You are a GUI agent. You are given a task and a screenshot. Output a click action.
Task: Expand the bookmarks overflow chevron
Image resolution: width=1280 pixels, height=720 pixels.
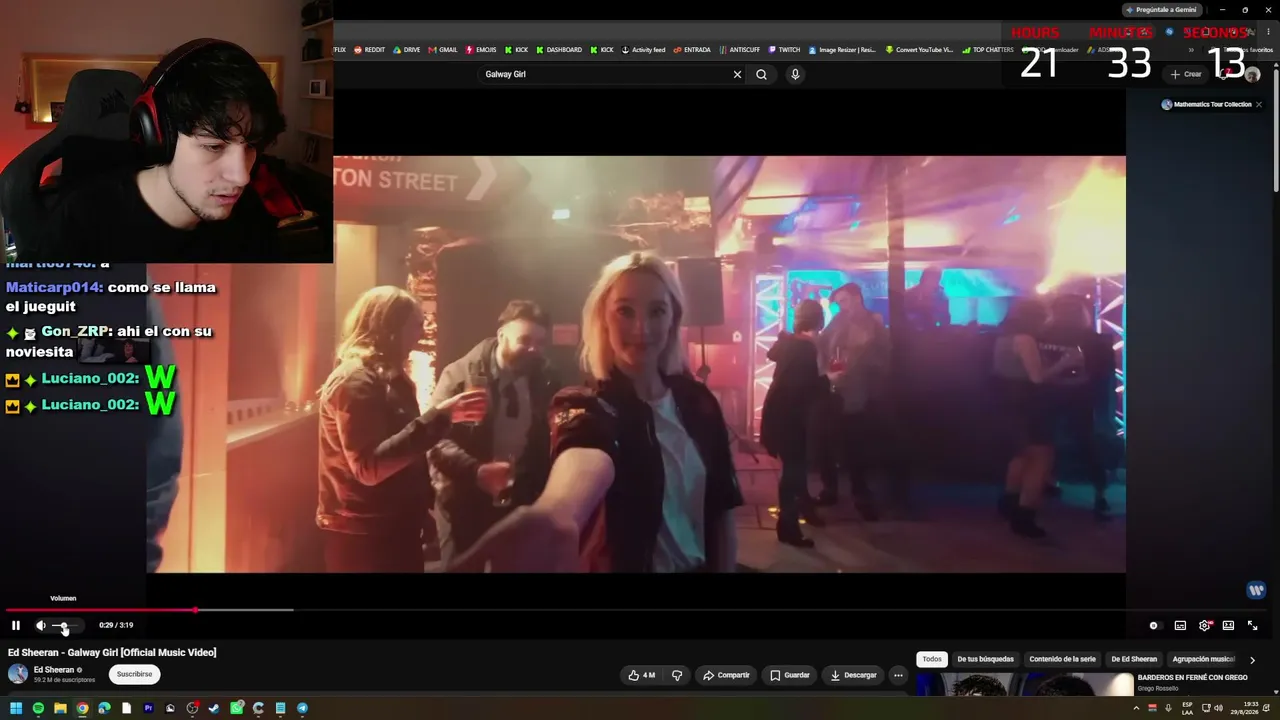tap(1191, 50)
